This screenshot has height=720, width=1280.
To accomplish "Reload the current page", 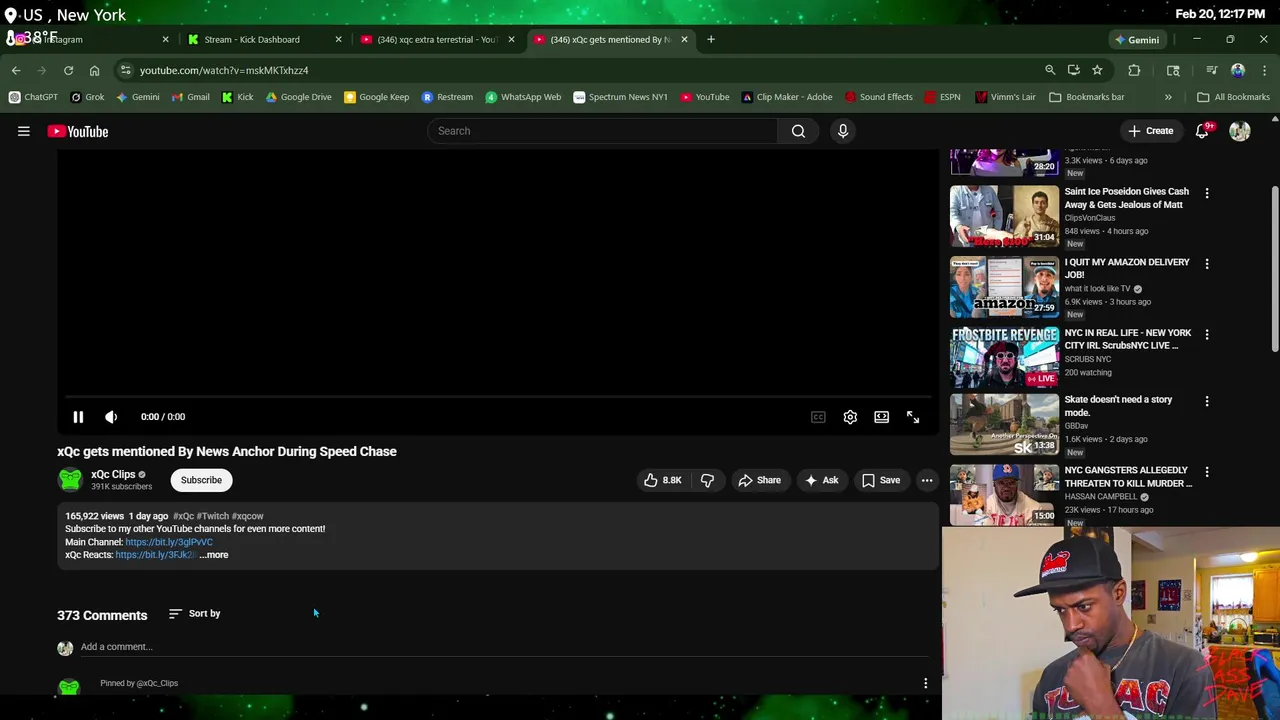I will pyautogui.click(x=68, y=70).
